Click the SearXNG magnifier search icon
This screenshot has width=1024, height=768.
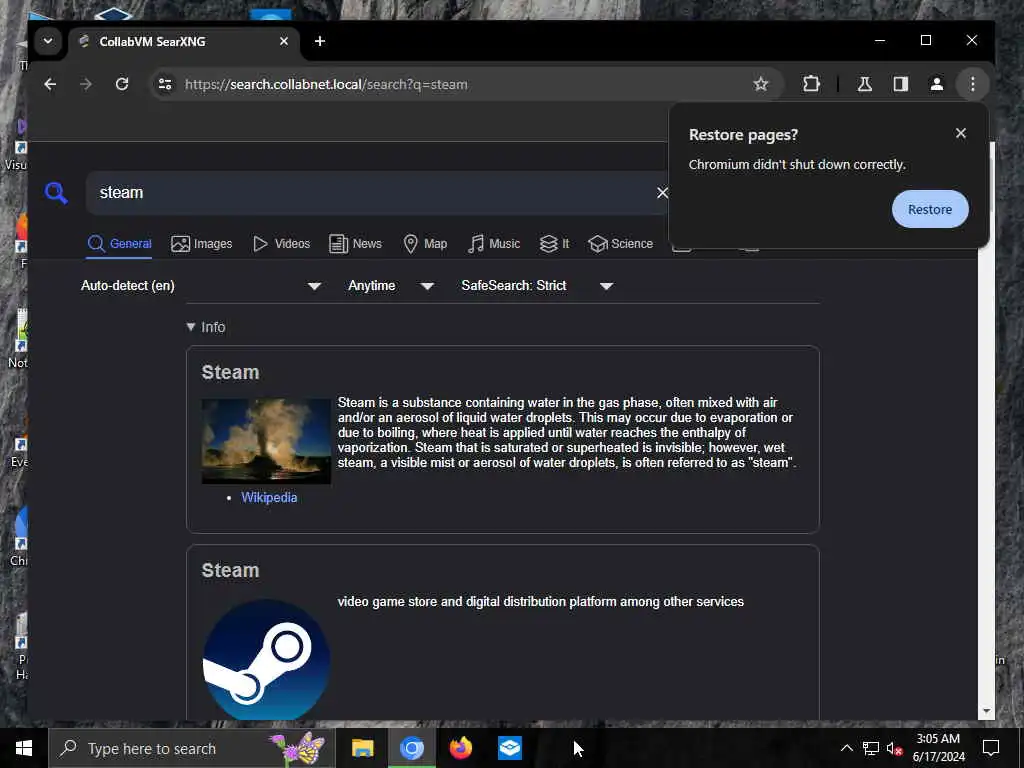click(56, 193)
